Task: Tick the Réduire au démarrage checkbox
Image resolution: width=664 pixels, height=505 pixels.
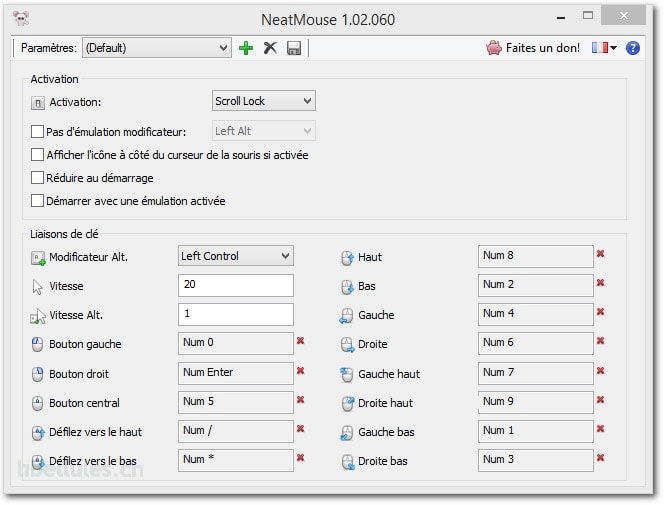Action: click(x=37, y=177)
